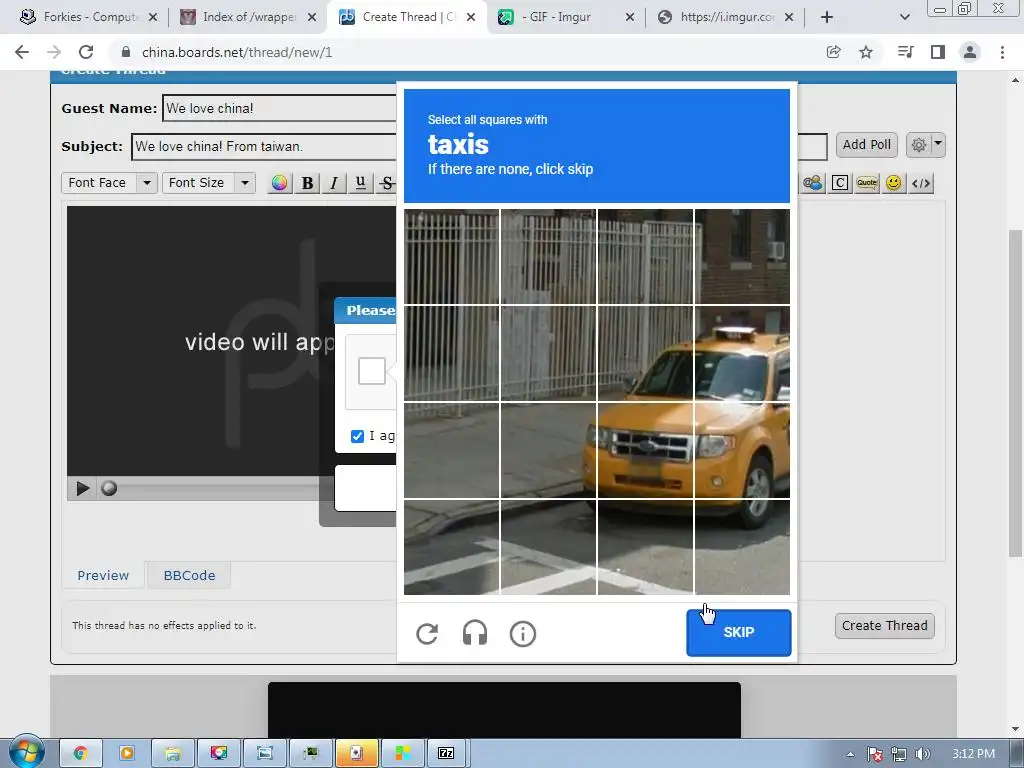The image size is (1024, 768).
Task: Show hidden system tray icons
Action: pos(850,754)
